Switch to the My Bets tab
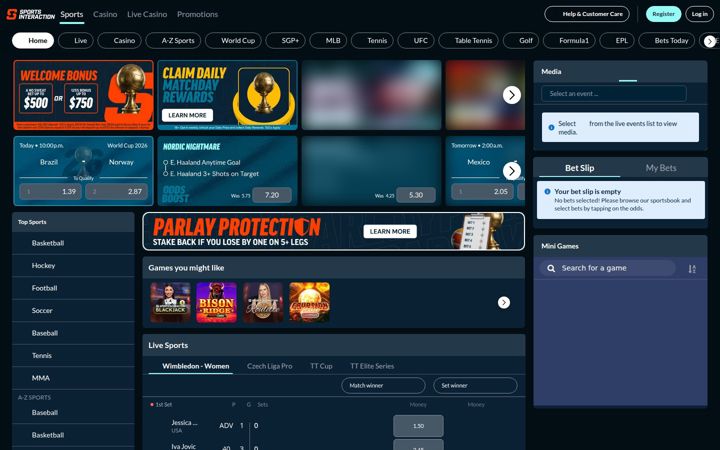The image size is (720, 450). point(661,168)
